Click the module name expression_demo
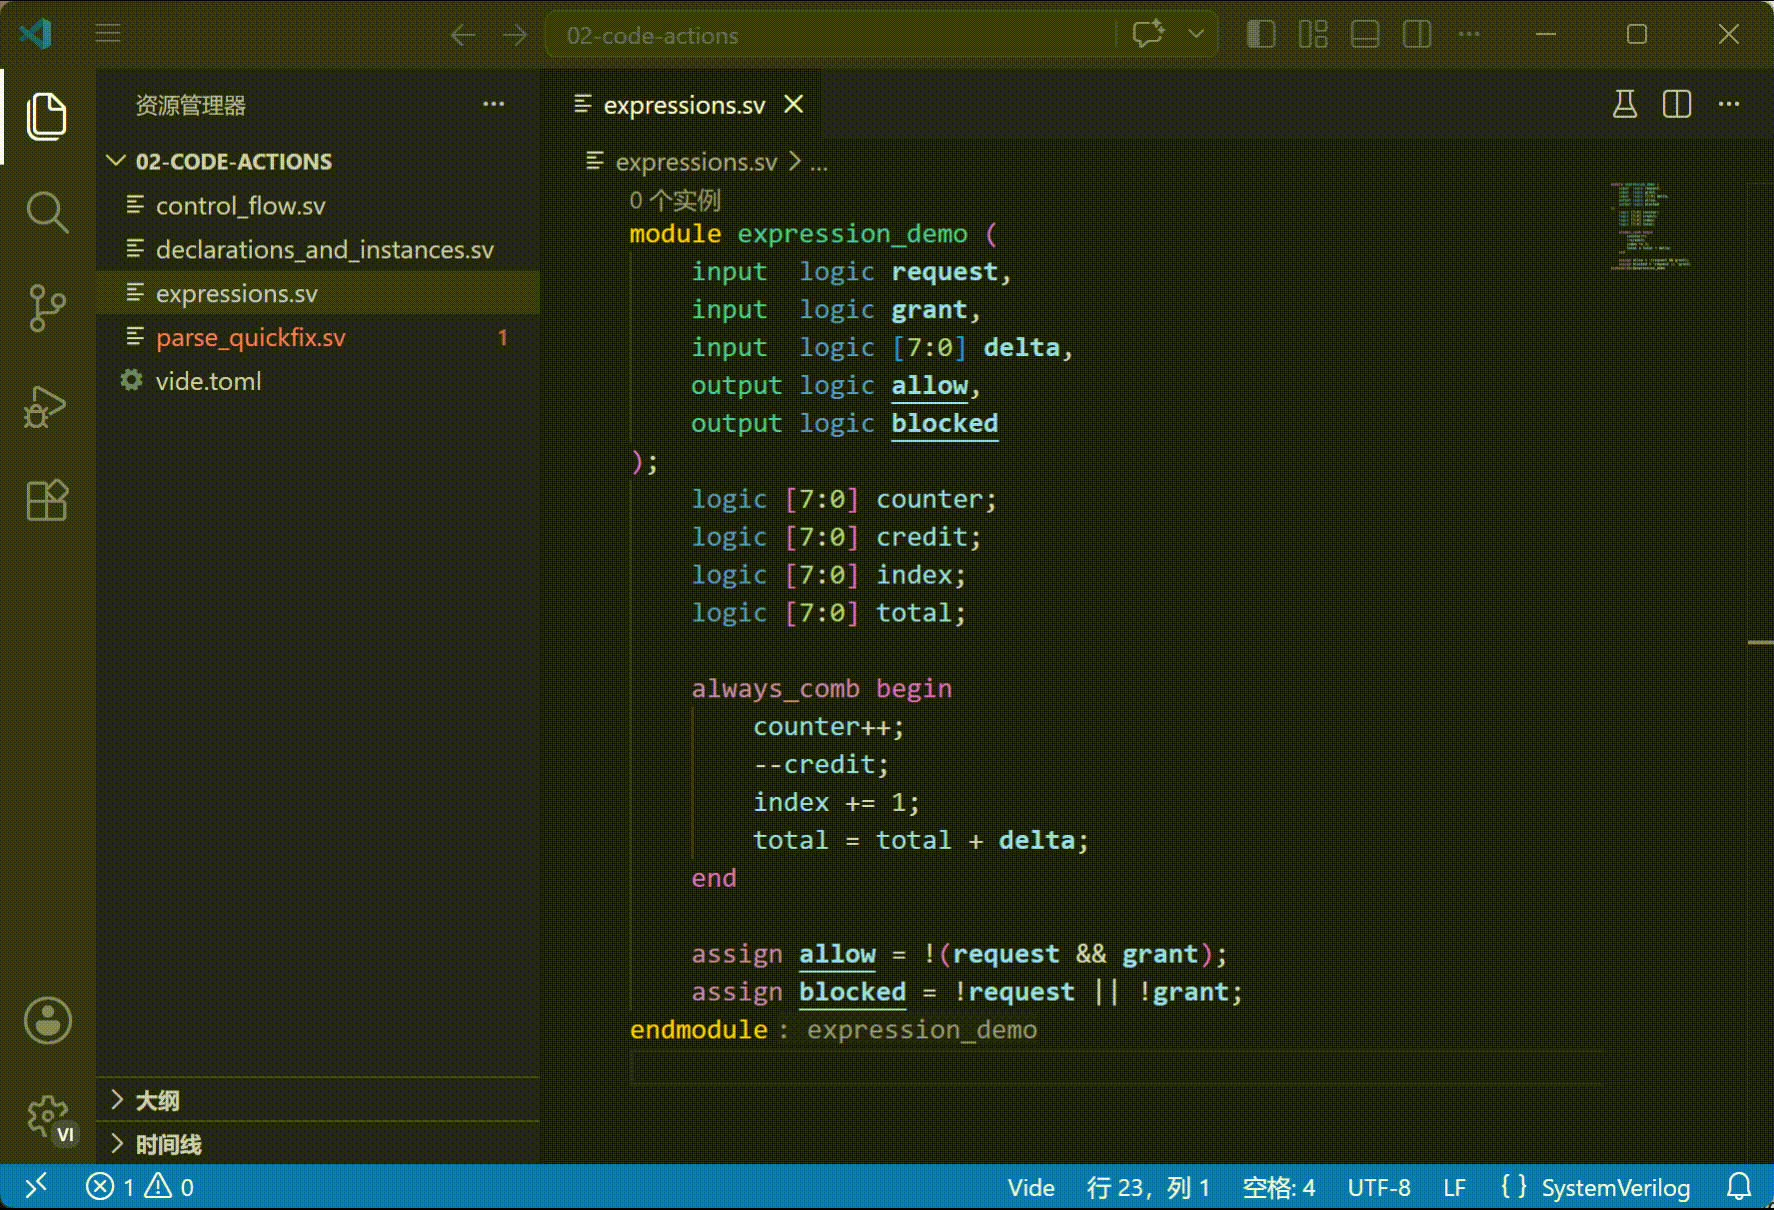This screenshot has width=1774, height=1210. 853,234
